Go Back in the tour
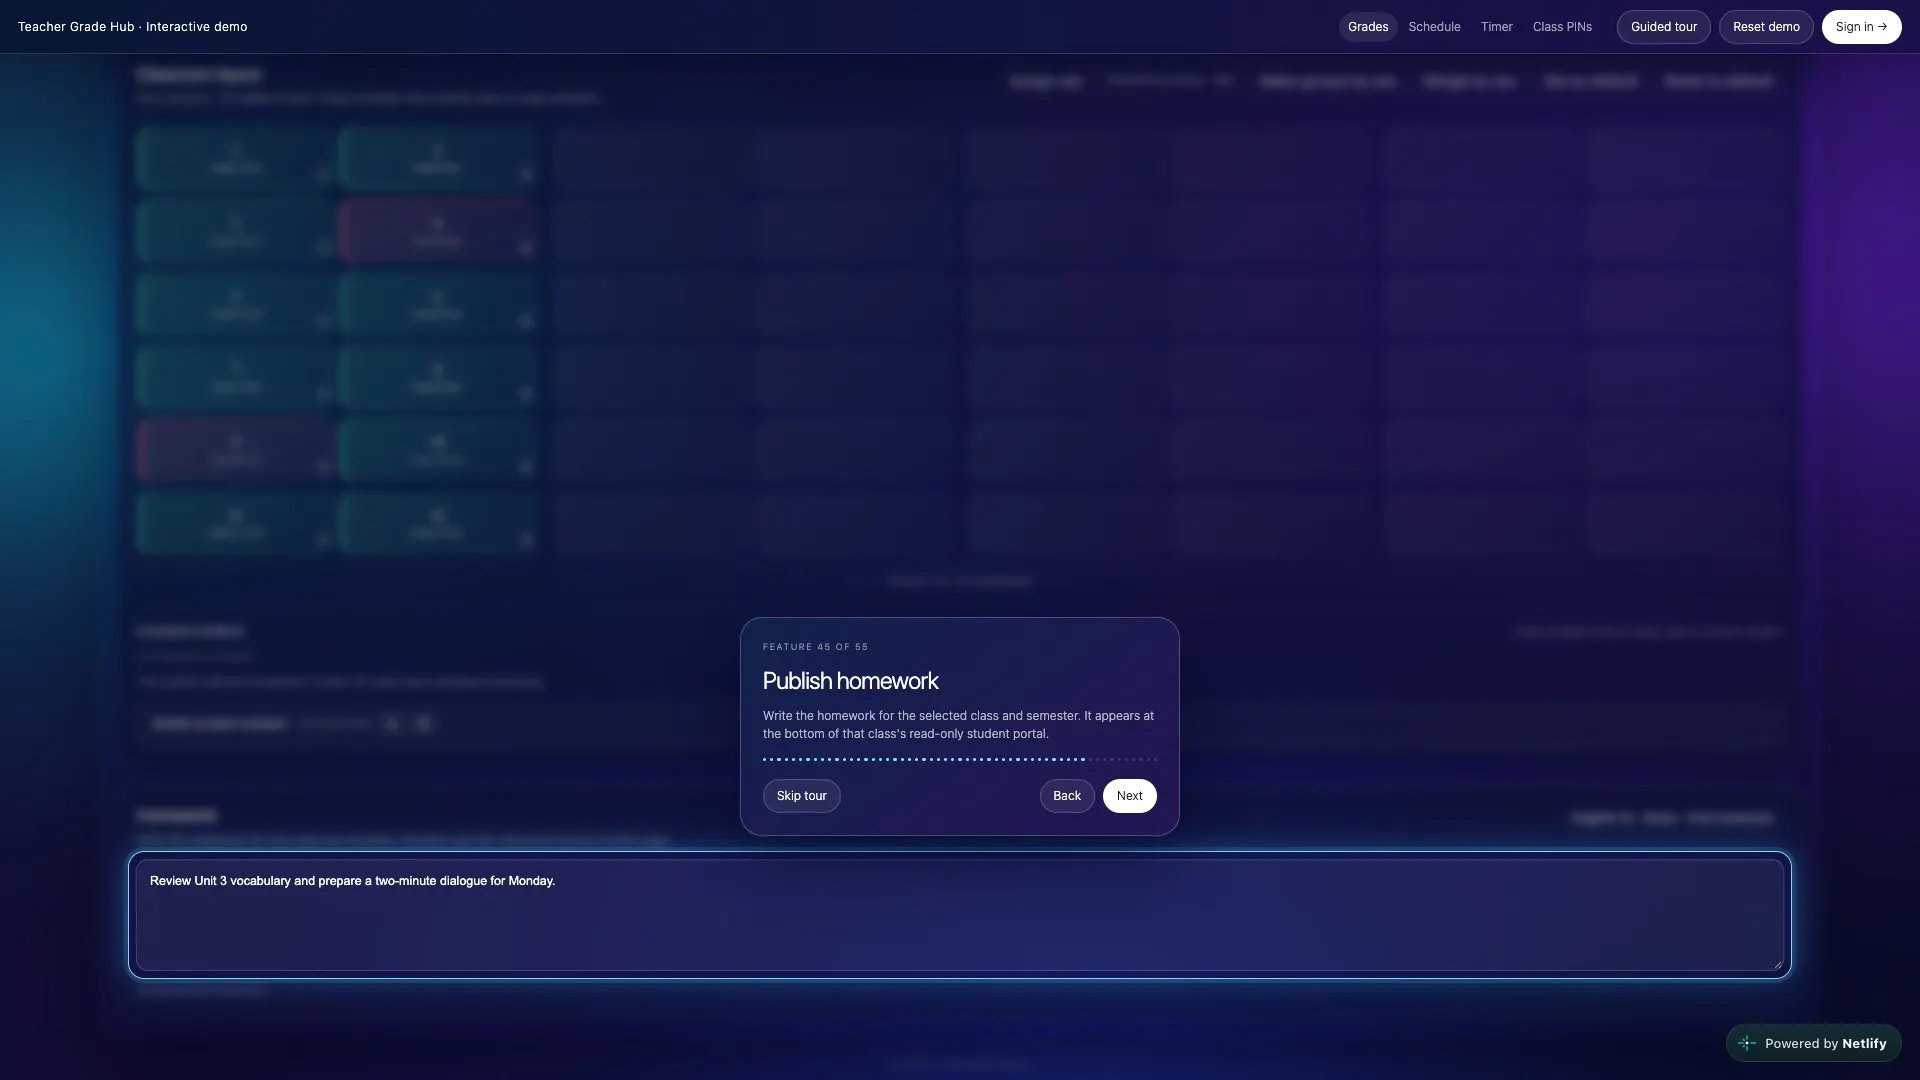 coord(1066,796)
